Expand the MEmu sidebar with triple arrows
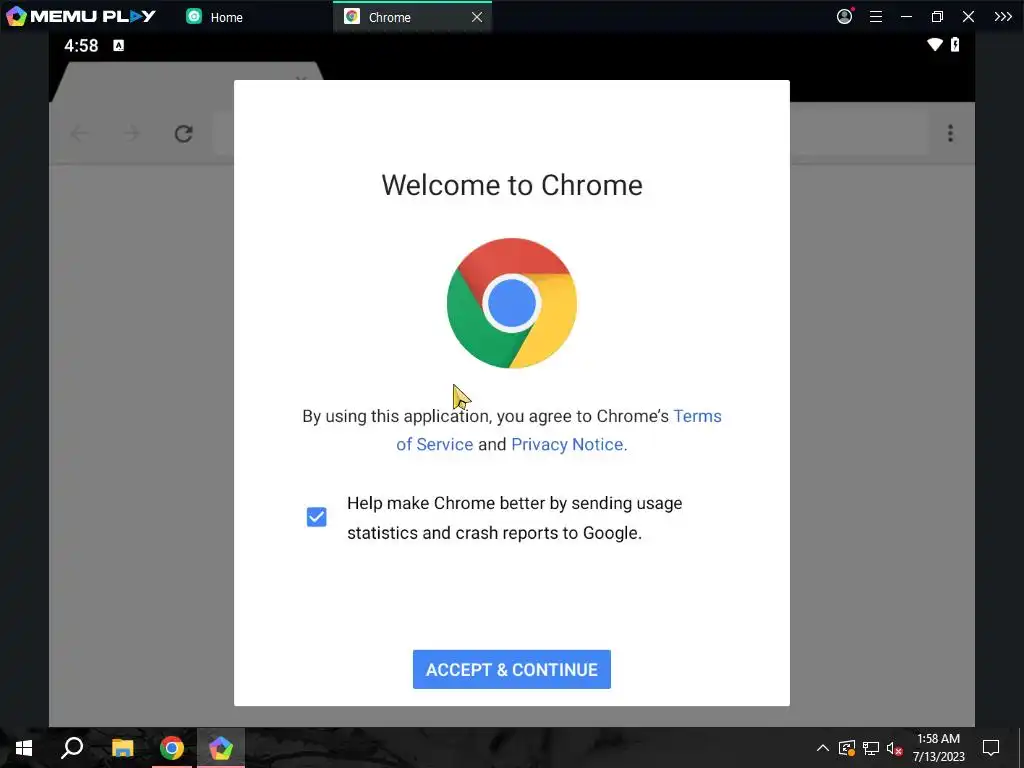This screenshot has height=768, width=1024. (x=1002, y=17)
